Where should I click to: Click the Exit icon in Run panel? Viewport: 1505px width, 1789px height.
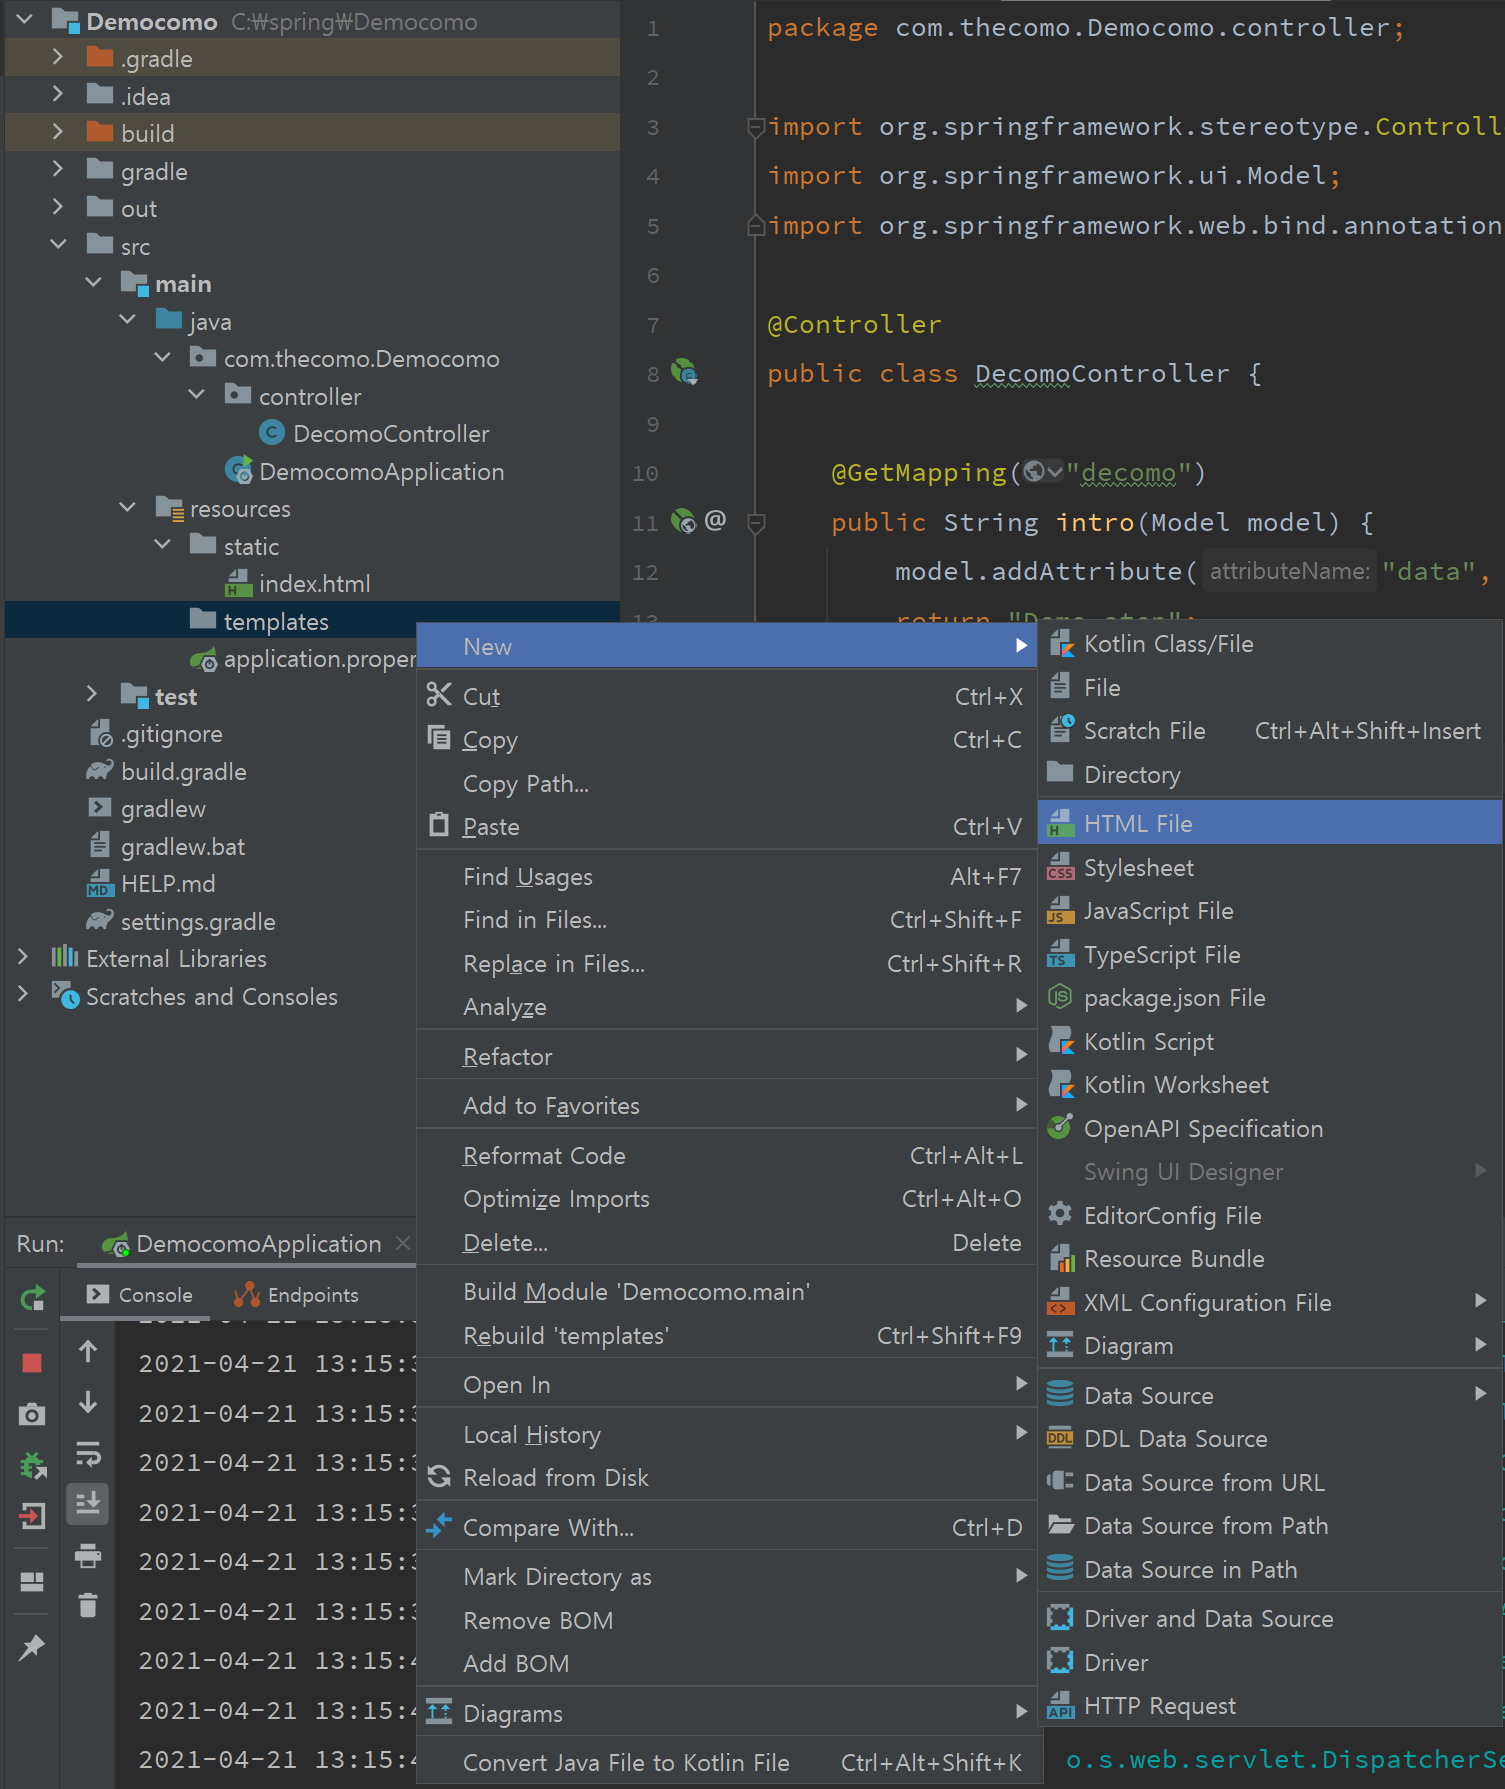tap(32, 1516)
